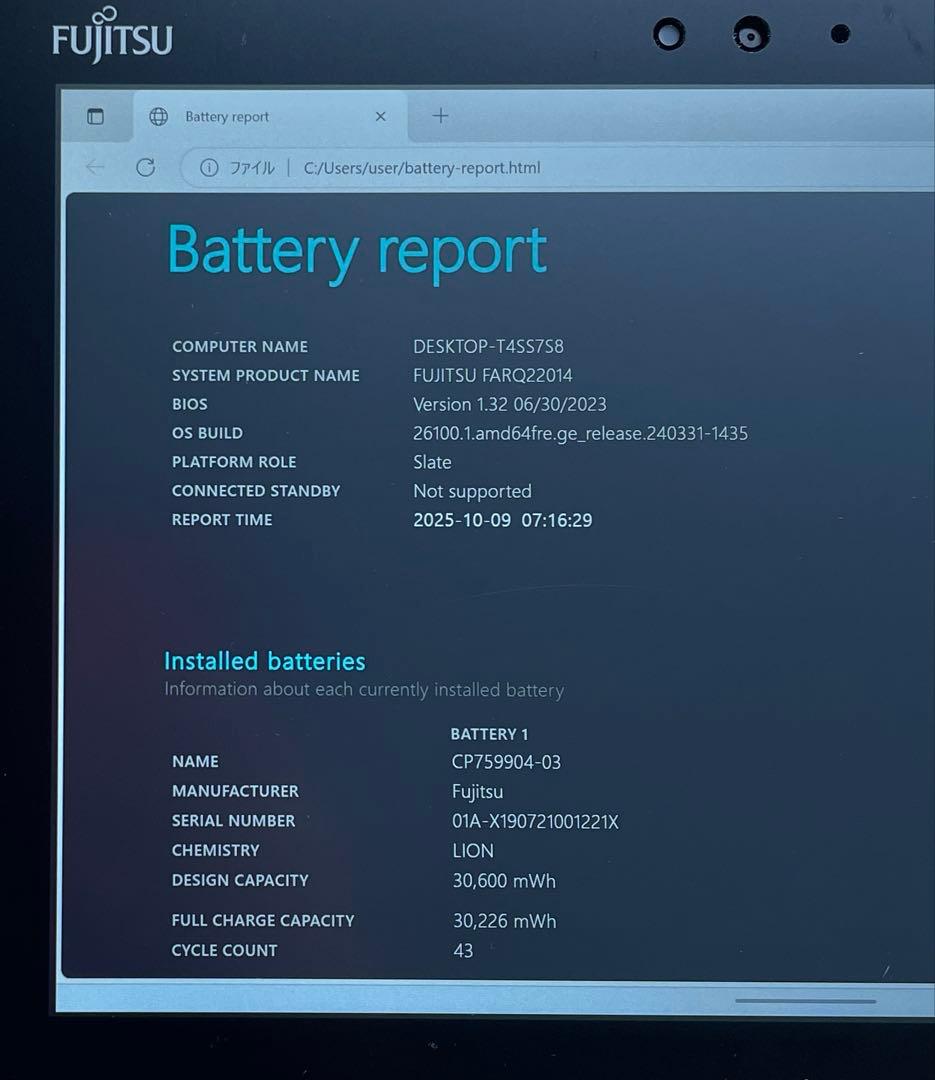935x1080 pixels.
Task: Click Not supported connected standby value
Action: click(472, 491)
